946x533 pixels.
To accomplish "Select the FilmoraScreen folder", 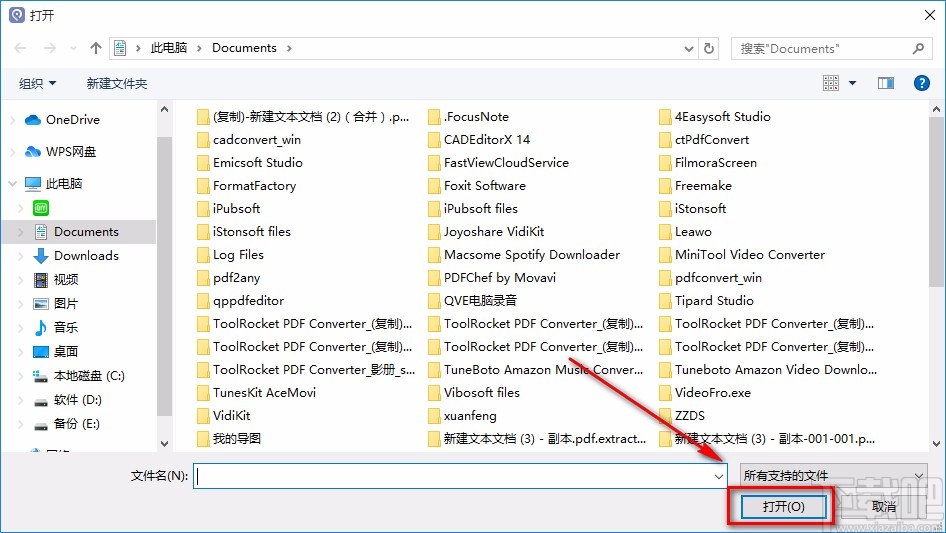I will coord(708,163).
